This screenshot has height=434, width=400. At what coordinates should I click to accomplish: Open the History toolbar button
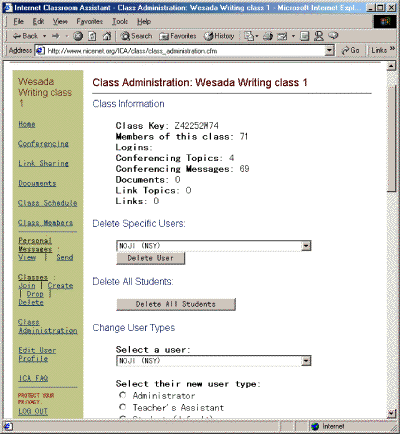pos(219,36)
